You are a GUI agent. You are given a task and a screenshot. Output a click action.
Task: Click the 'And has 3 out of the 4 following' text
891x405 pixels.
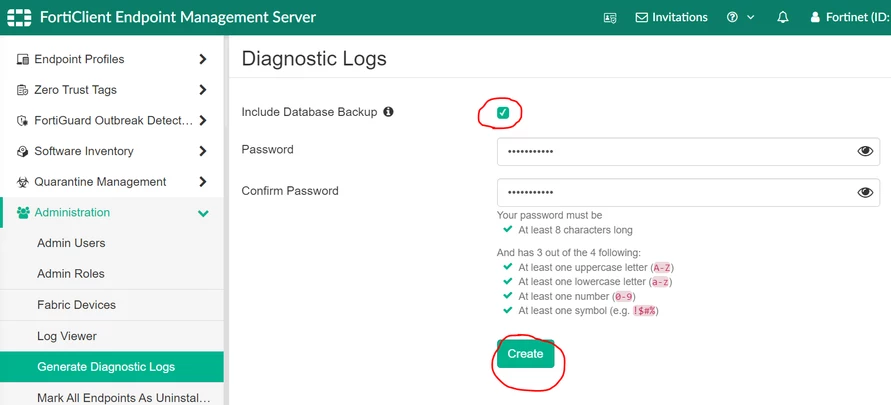[x=568, y=253]
